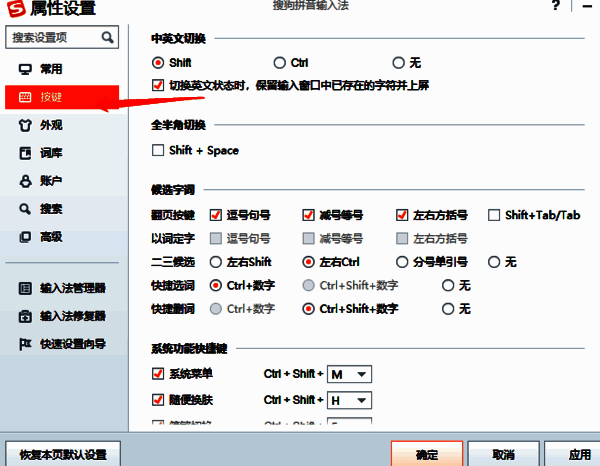Toggle 翻页按键 逗号句号 checkbox
Screen dimensions: 600x466
point(216,215)
